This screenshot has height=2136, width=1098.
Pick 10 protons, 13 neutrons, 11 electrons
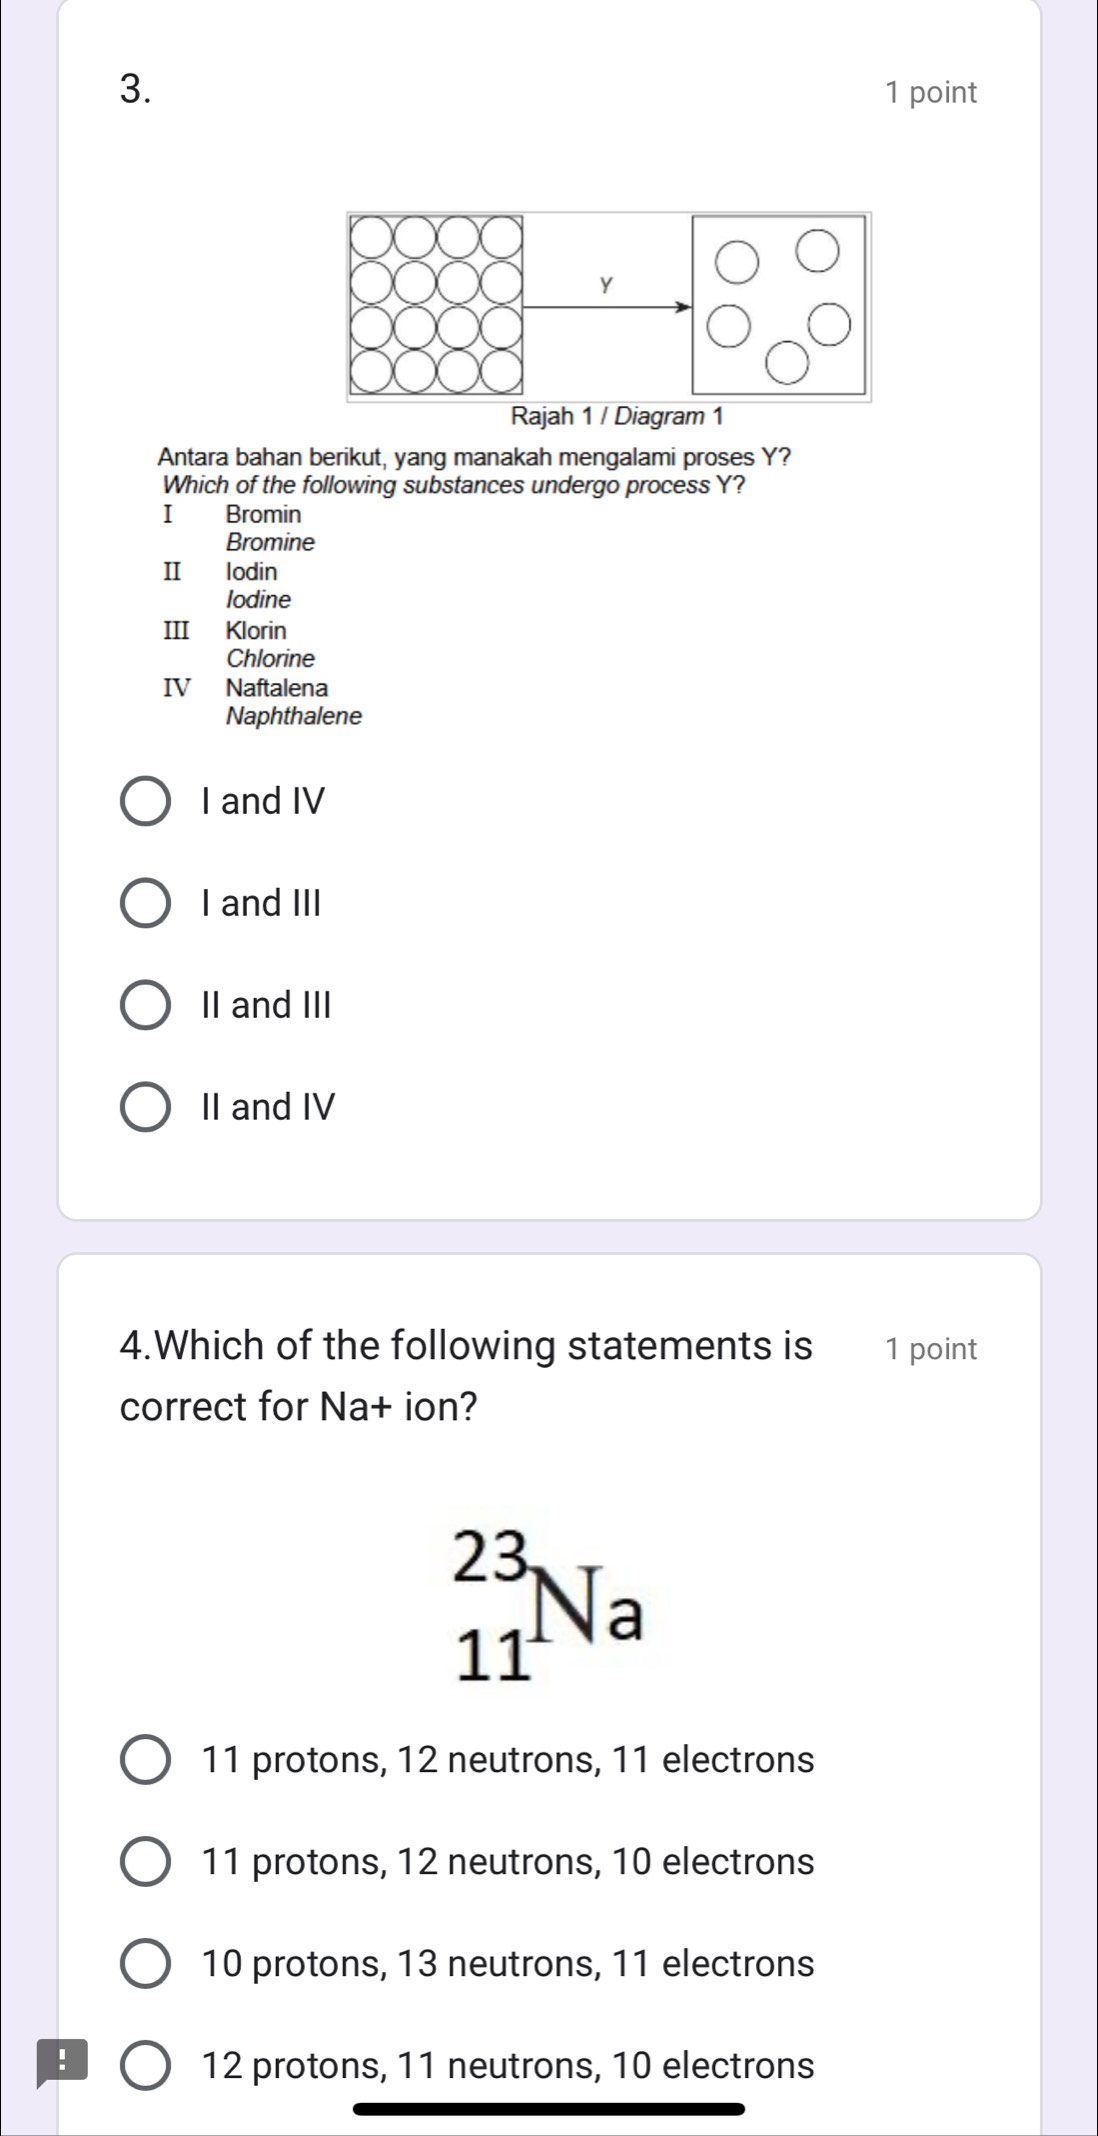[146, 1964]
